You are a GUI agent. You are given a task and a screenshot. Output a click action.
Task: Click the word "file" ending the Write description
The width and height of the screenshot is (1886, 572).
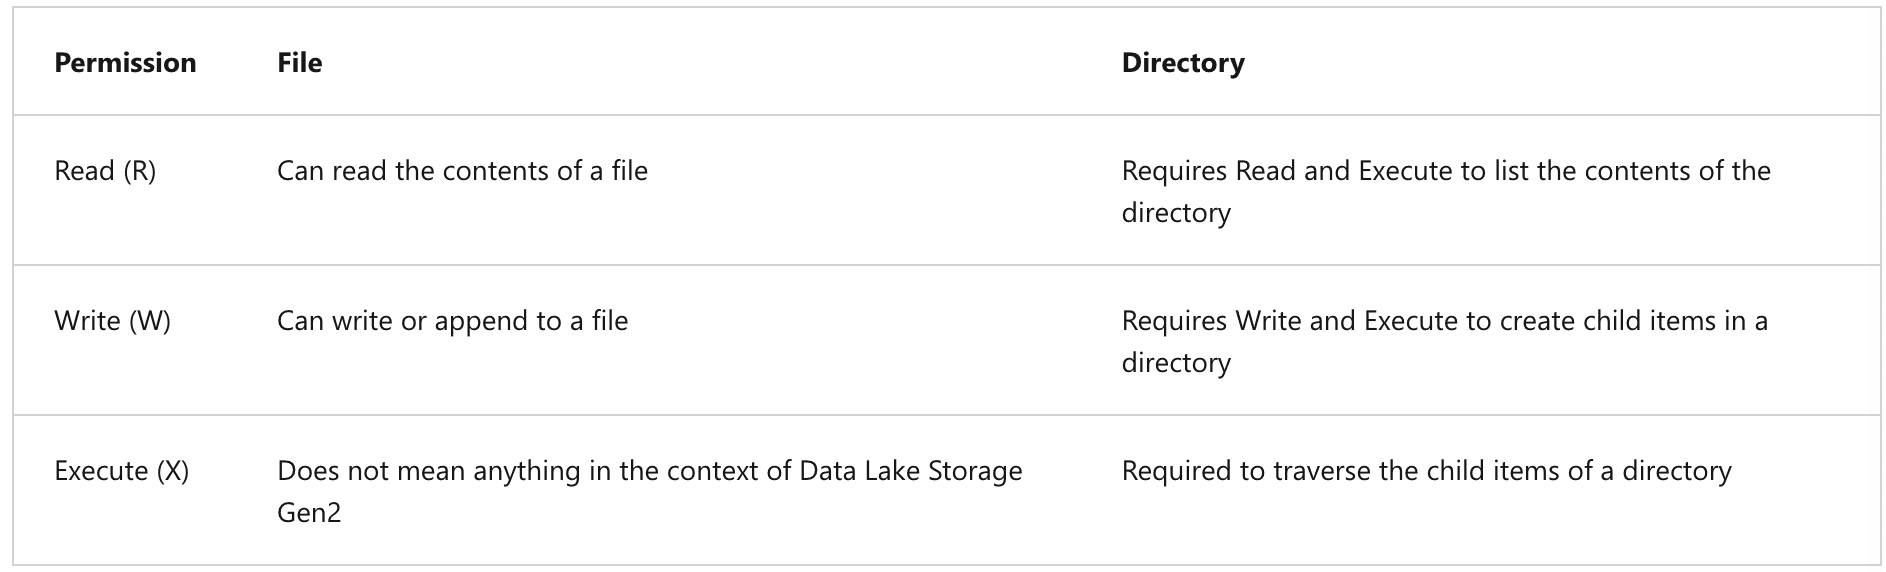point(609,321)
